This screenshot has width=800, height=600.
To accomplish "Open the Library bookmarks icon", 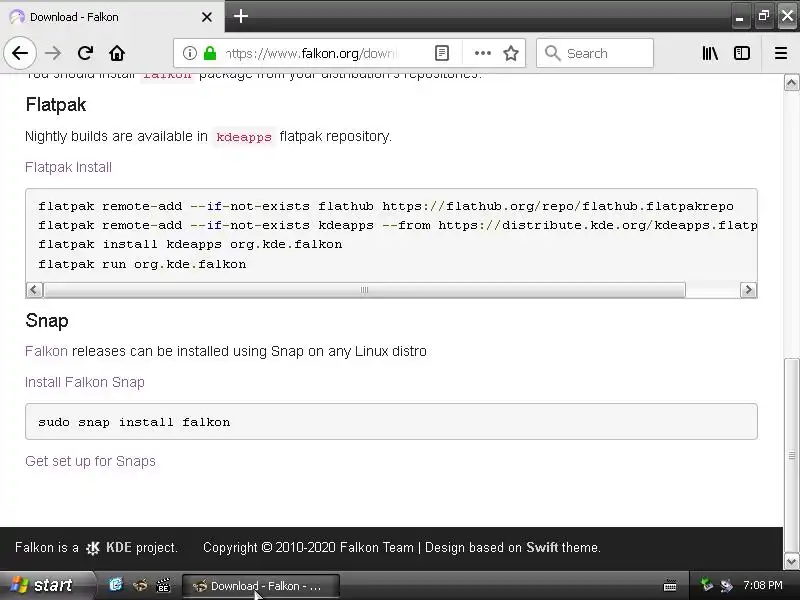I will click(710, 53).
